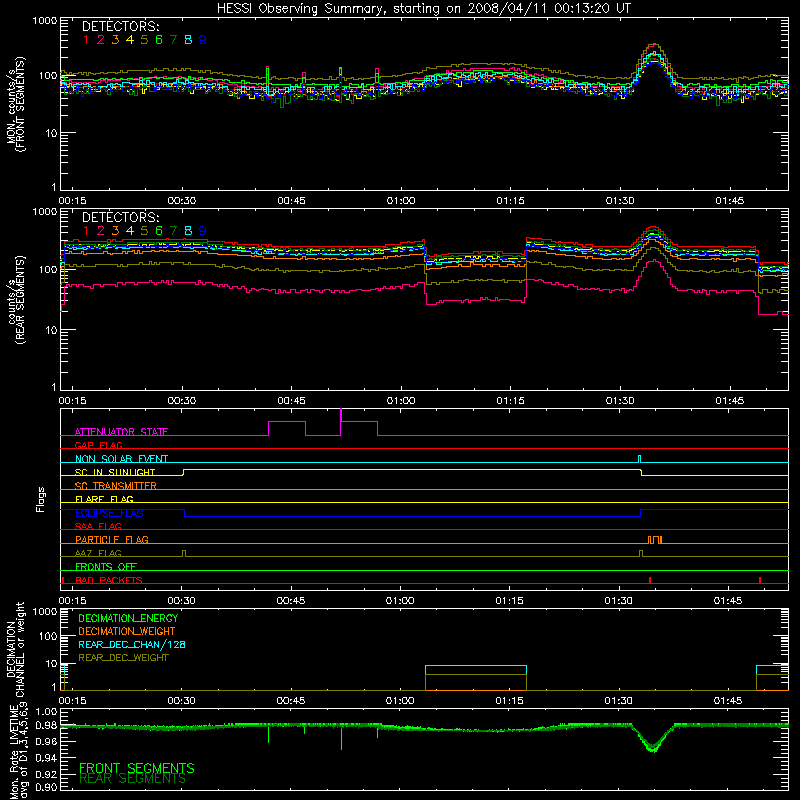The image size is (800, 800).
Task: Select detector 4 in the front segments legend
Action: pos(130,40)
